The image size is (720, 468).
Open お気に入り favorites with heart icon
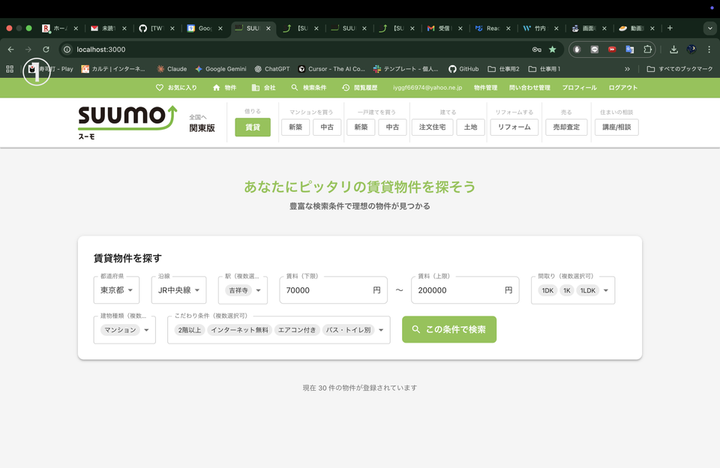(176, 87)
